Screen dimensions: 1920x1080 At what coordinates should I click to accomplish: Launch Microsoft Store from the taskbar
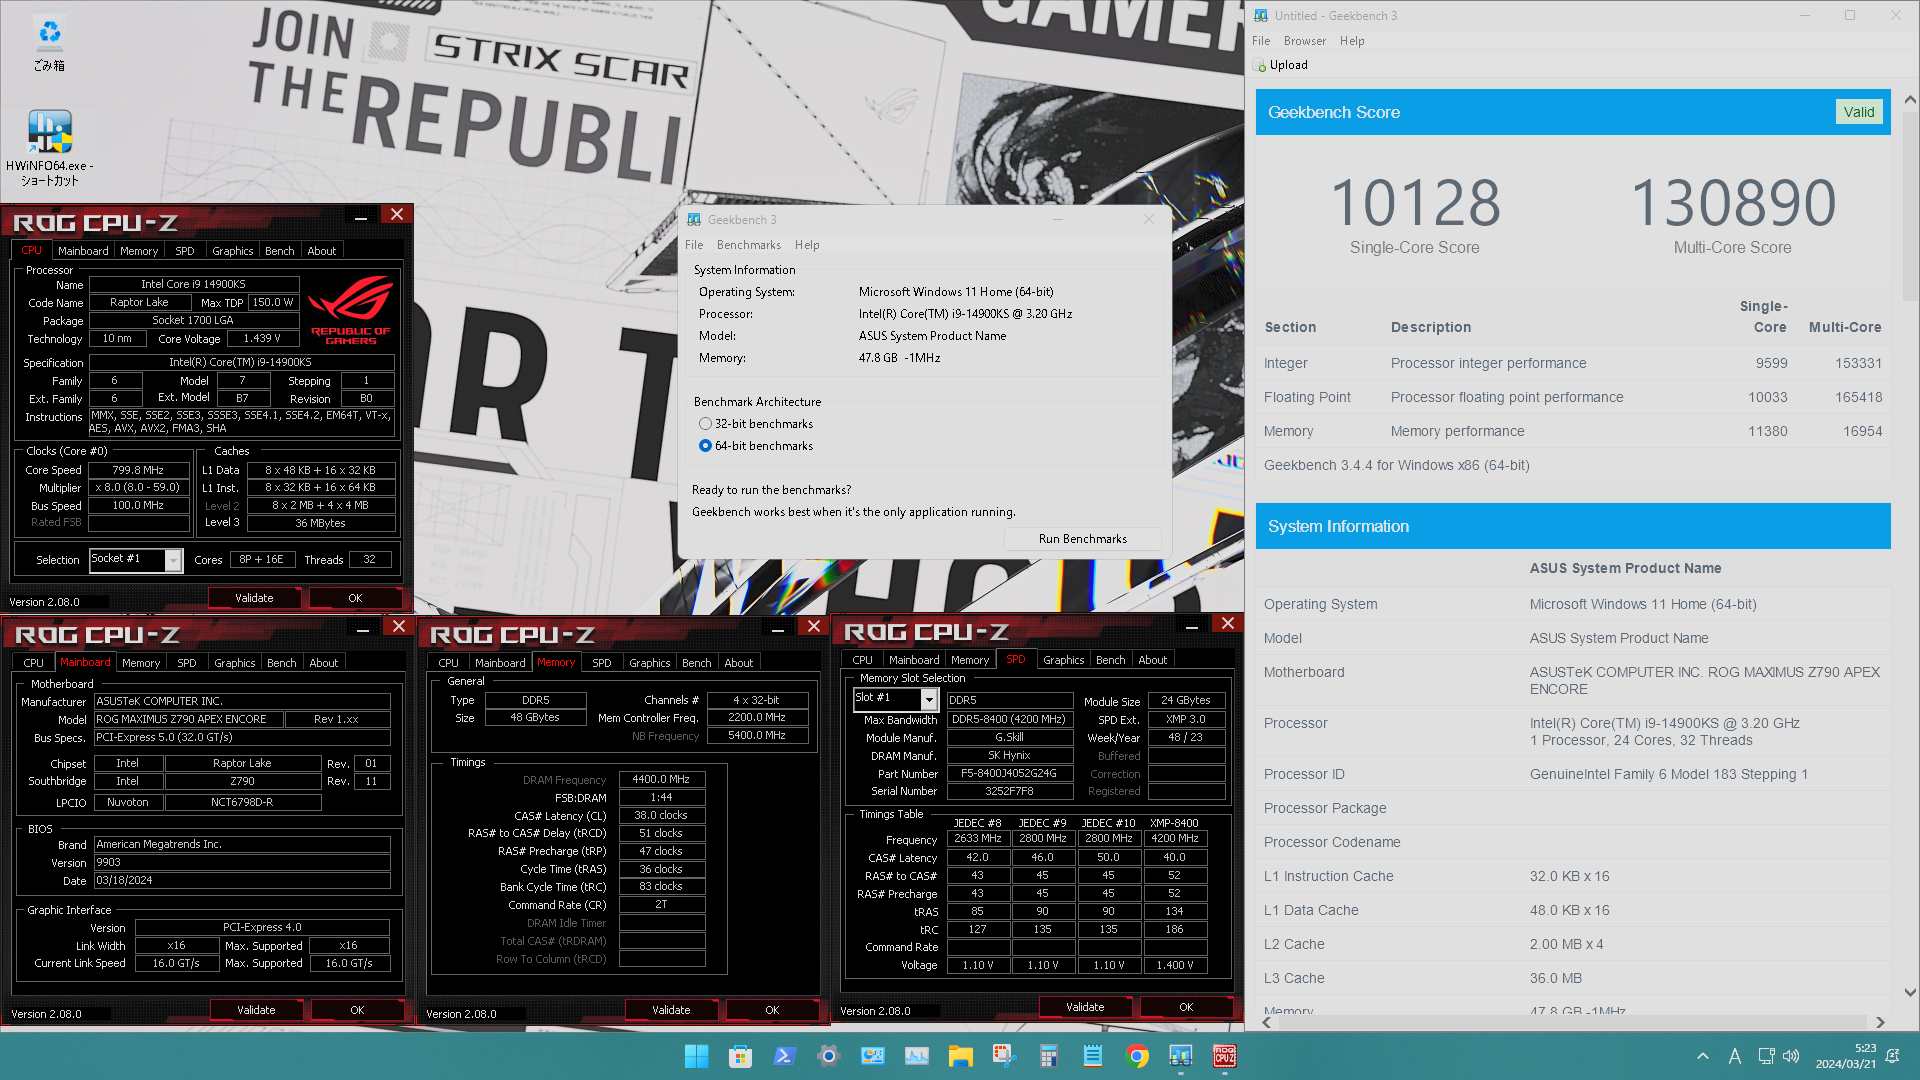[740, 1056]
